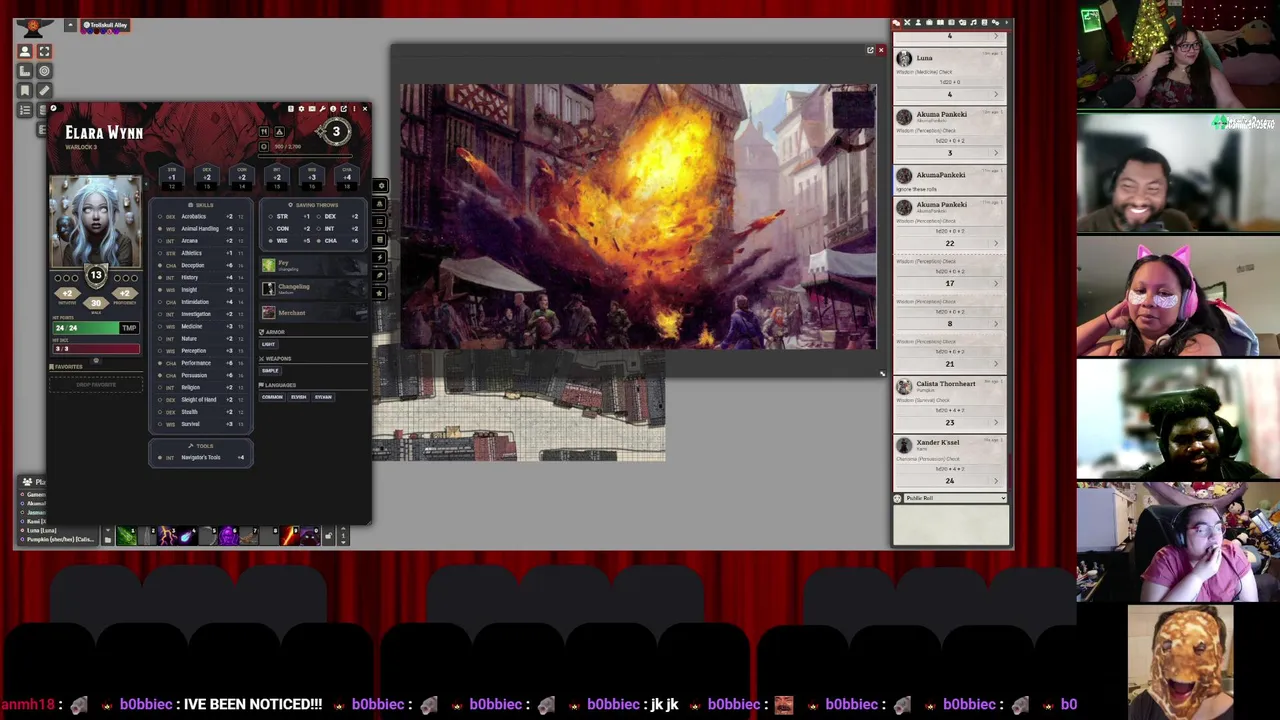Image resolution: width=1280 pixels, height=720 pixels.
Task: Roll the Insight skill check
Action: click(x=189, y=290)
